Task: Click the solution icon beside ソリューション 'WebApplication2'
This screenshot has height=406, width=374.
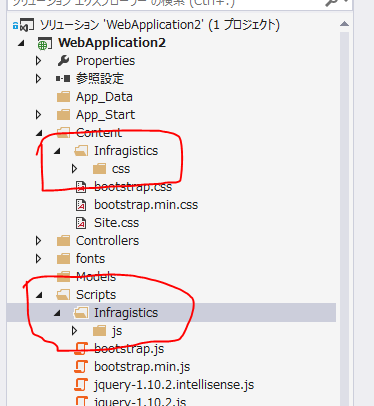Action: click(24, 25)
